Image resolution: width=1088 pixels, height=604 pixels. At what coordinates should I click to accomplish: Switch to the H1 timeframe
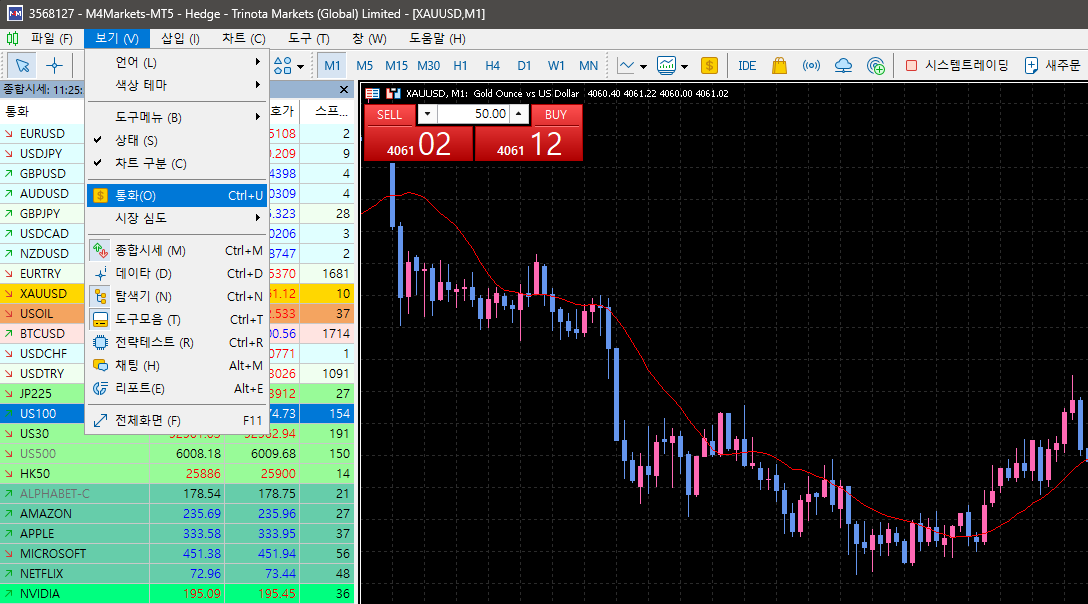(x=460, y=66)
